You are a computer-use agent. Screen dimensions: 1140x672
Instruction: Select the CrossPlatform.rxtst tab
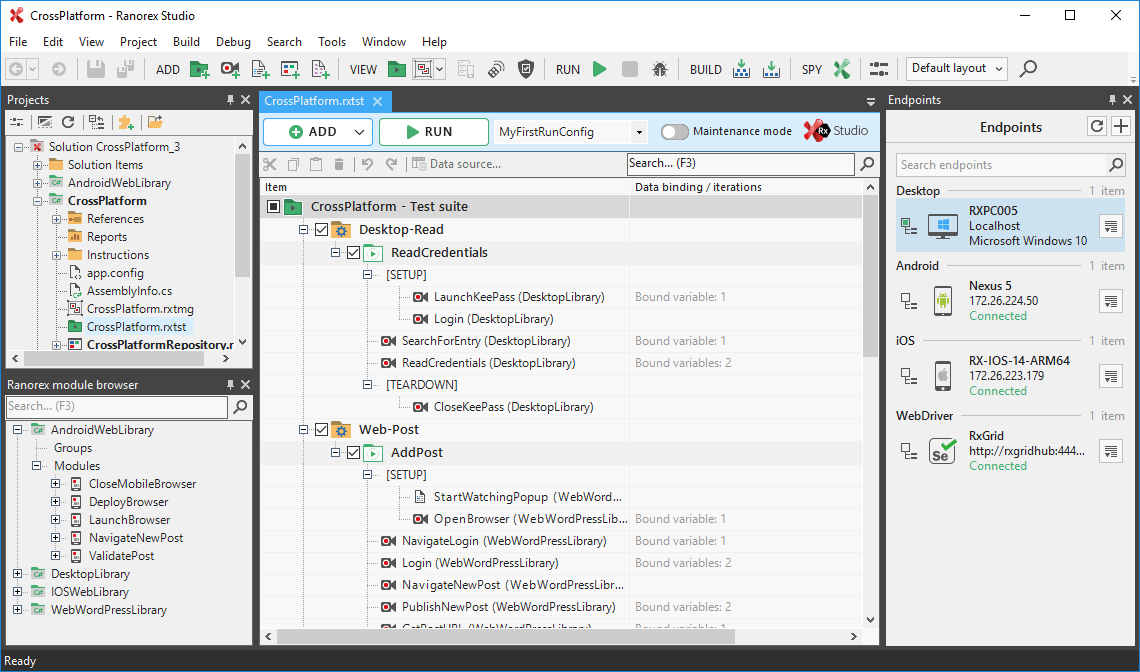pos(315,101)
